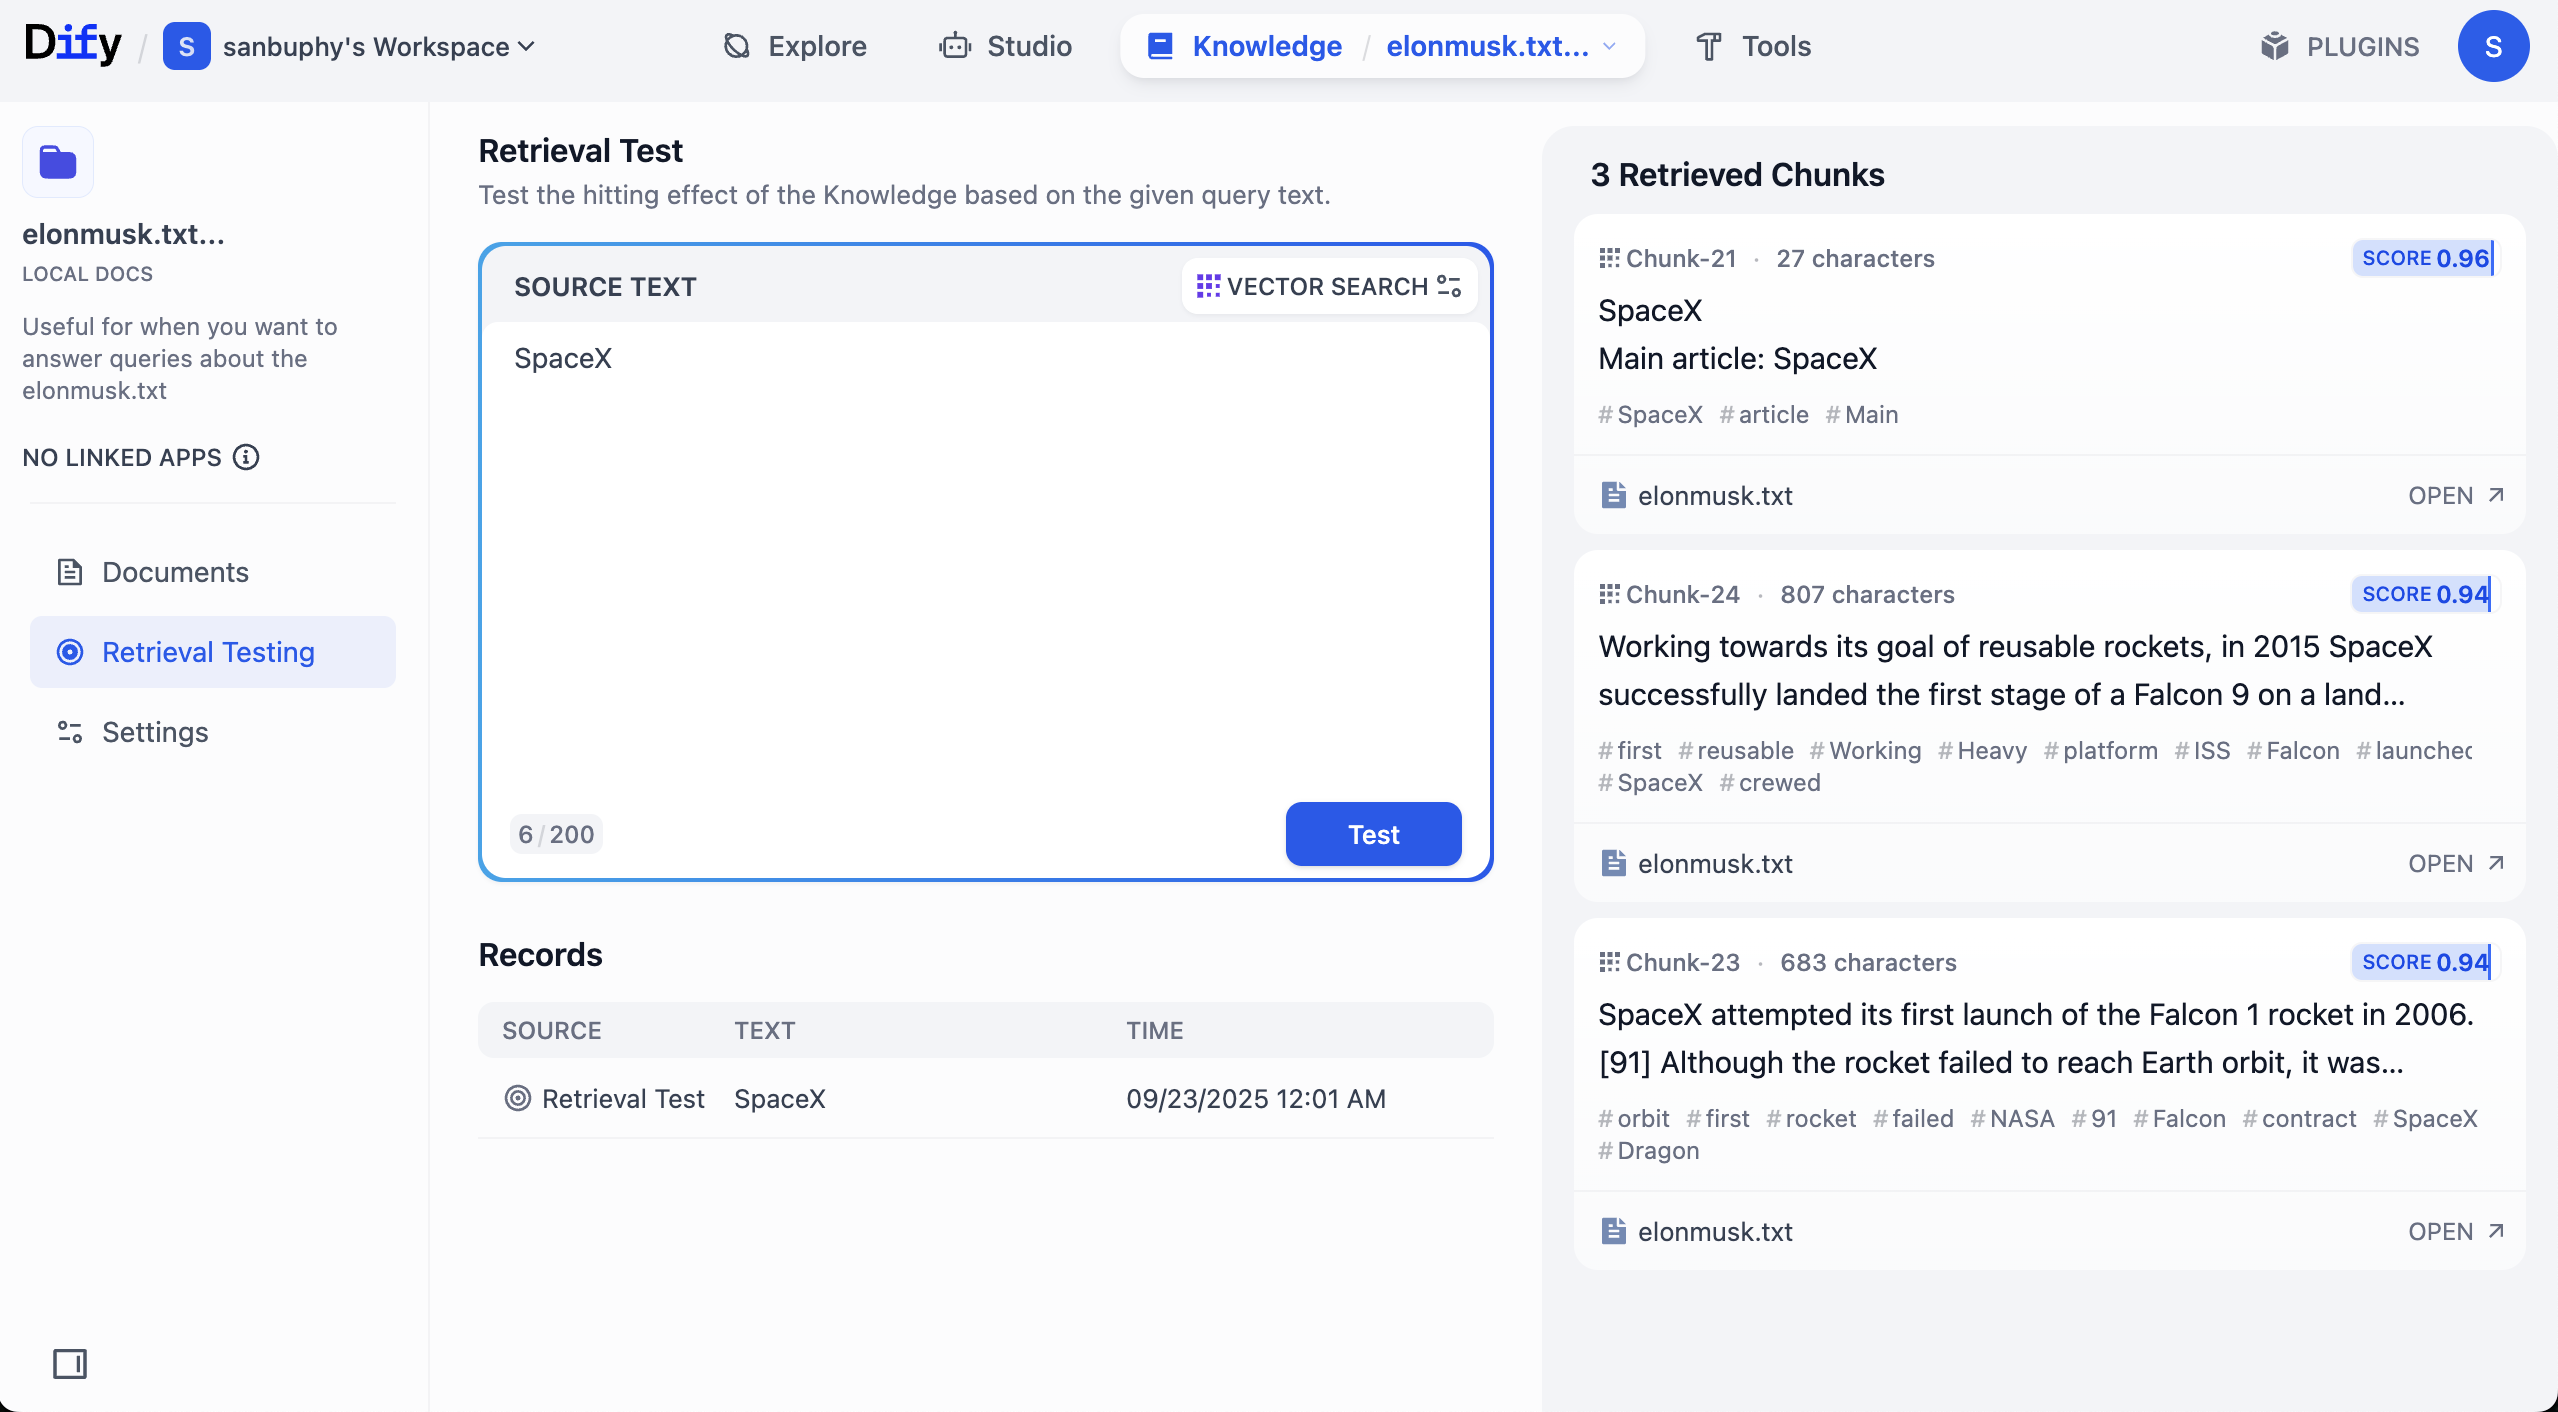
Task: Open vector search settings icon
Action: 1449,286
